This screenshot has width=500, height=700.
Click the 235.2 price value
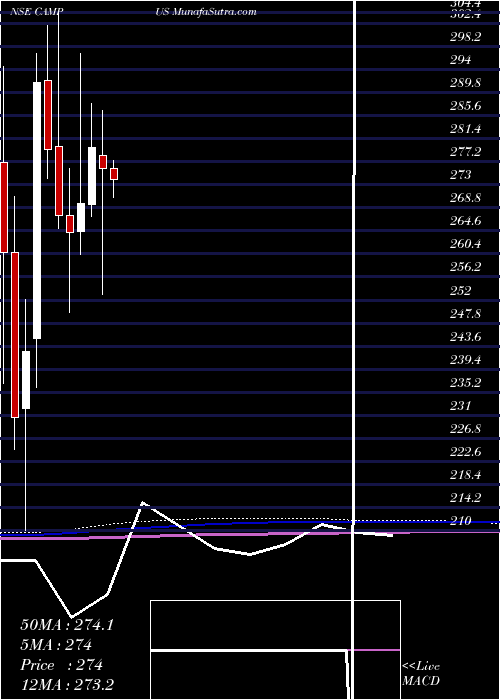tap(465, 383)
